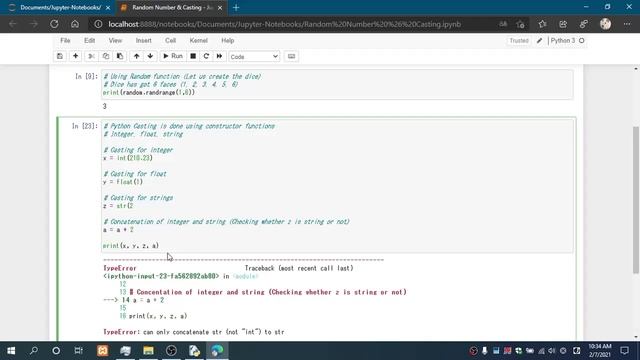Open the Insert menu
640x360 pixels.
[144, 40]
